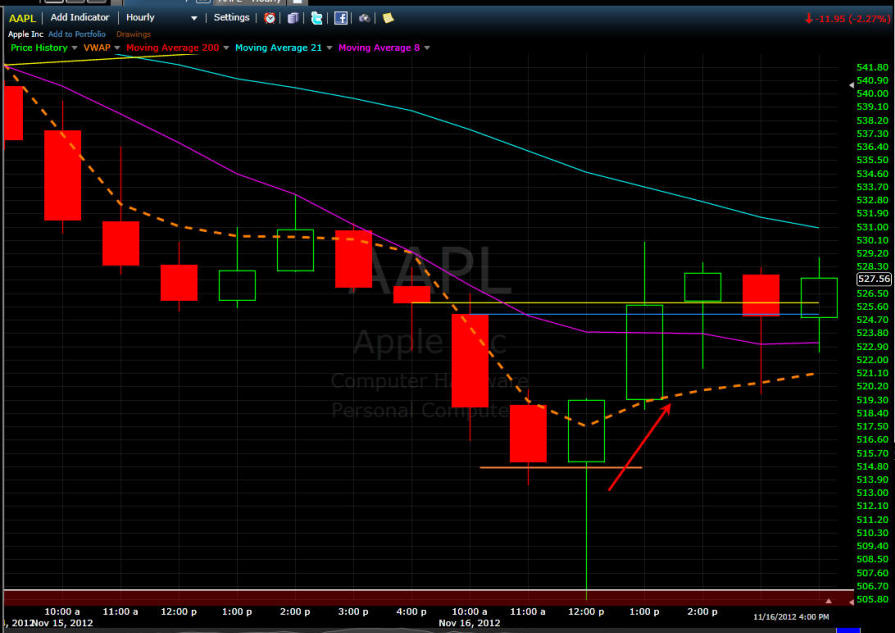Click the 541.80 price axis label
The height and width of the screenshot is (633, 895).
[x=872, y=67]
